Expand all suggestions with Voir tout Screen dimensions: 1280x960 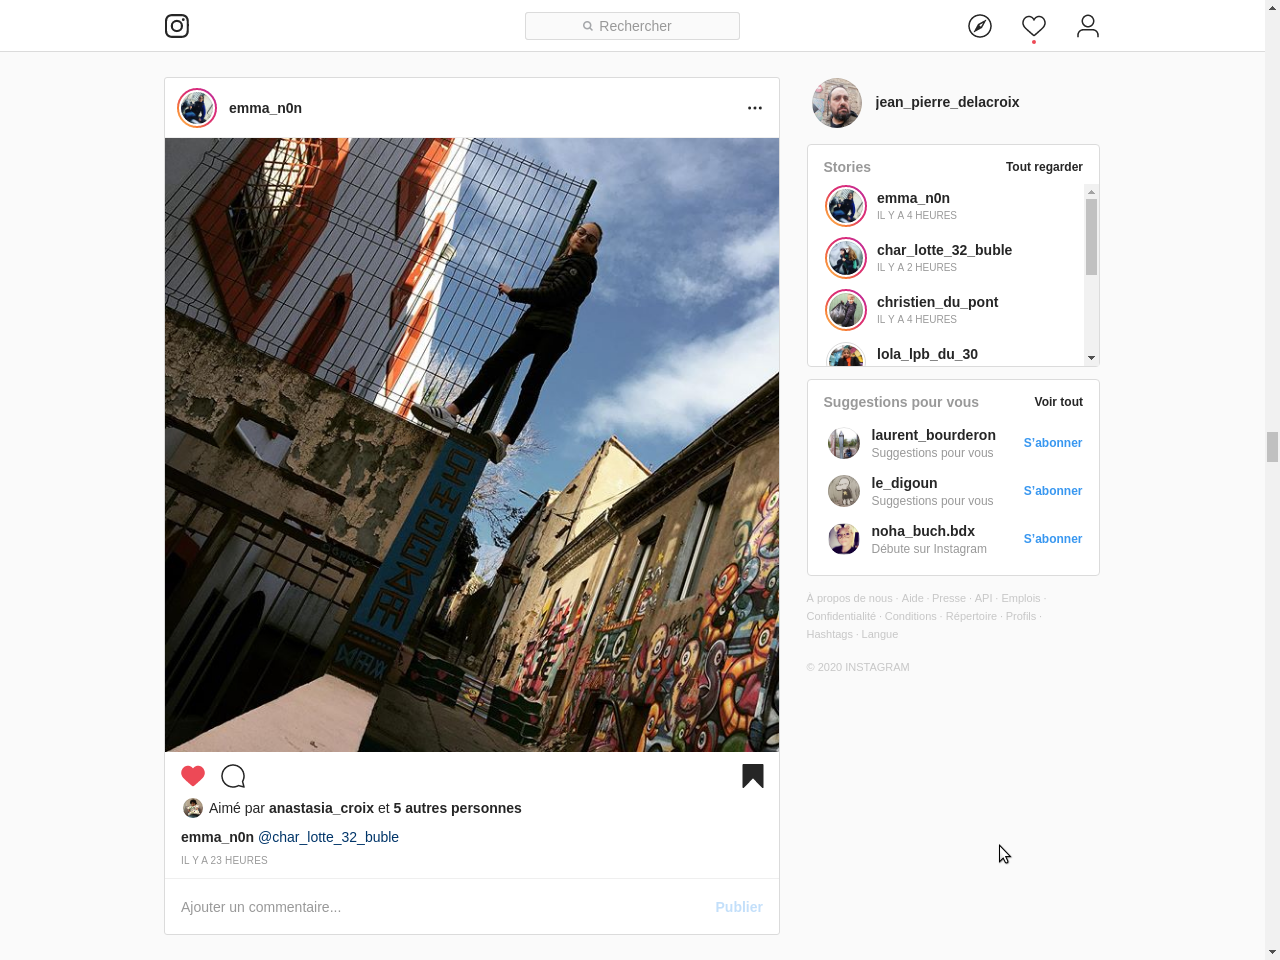coord(1058,402)
